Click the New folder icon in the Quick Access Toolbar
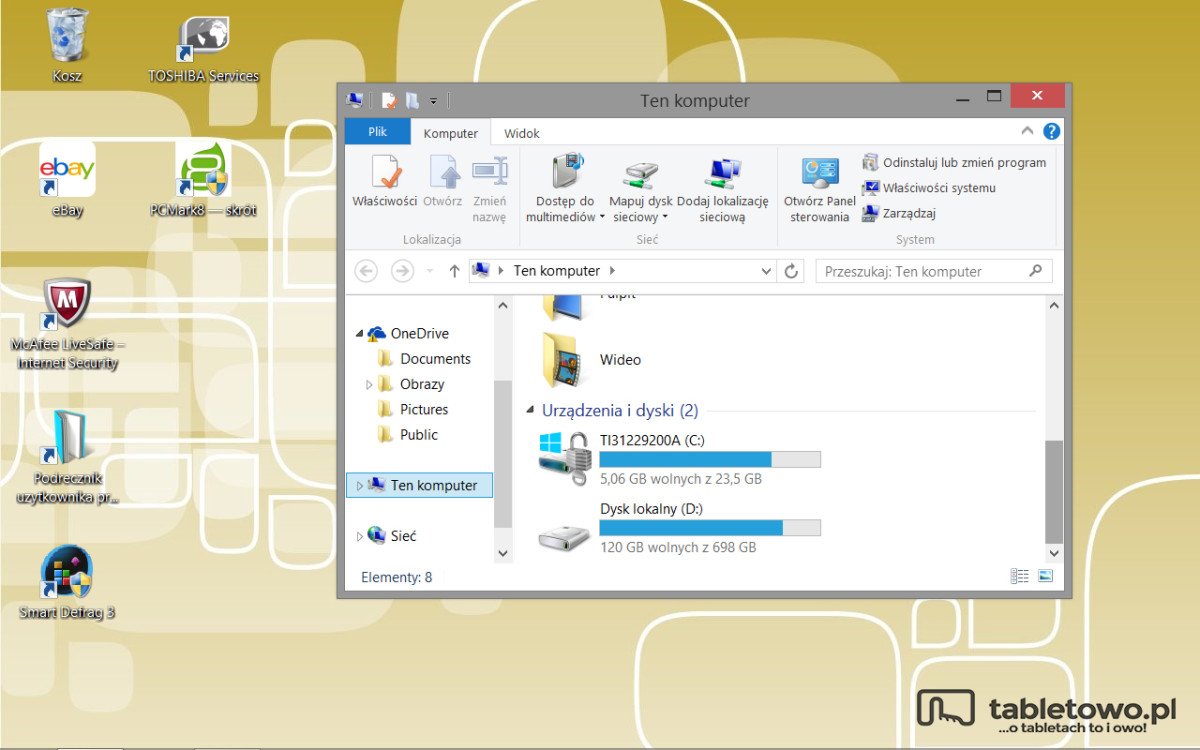 (x=412, y=100)
